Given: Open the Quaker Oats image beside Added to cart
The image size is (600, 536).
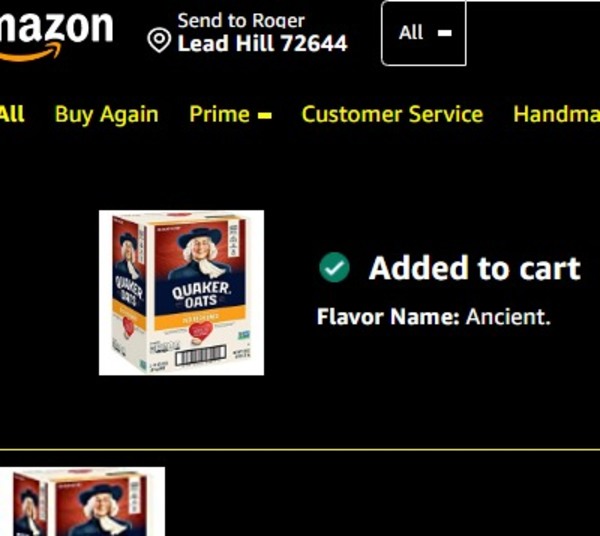Looking at the screenshot, I should coord(181,293).
